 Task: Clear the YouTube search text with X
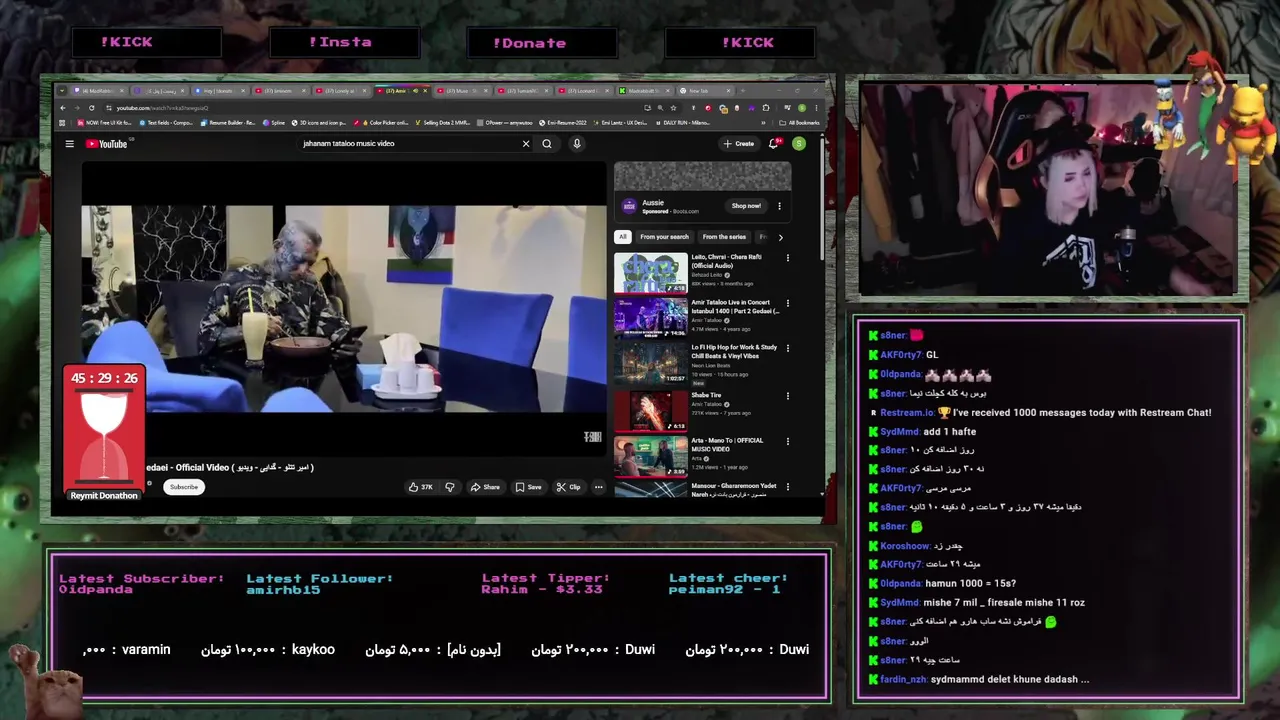(x=526, y=144)
